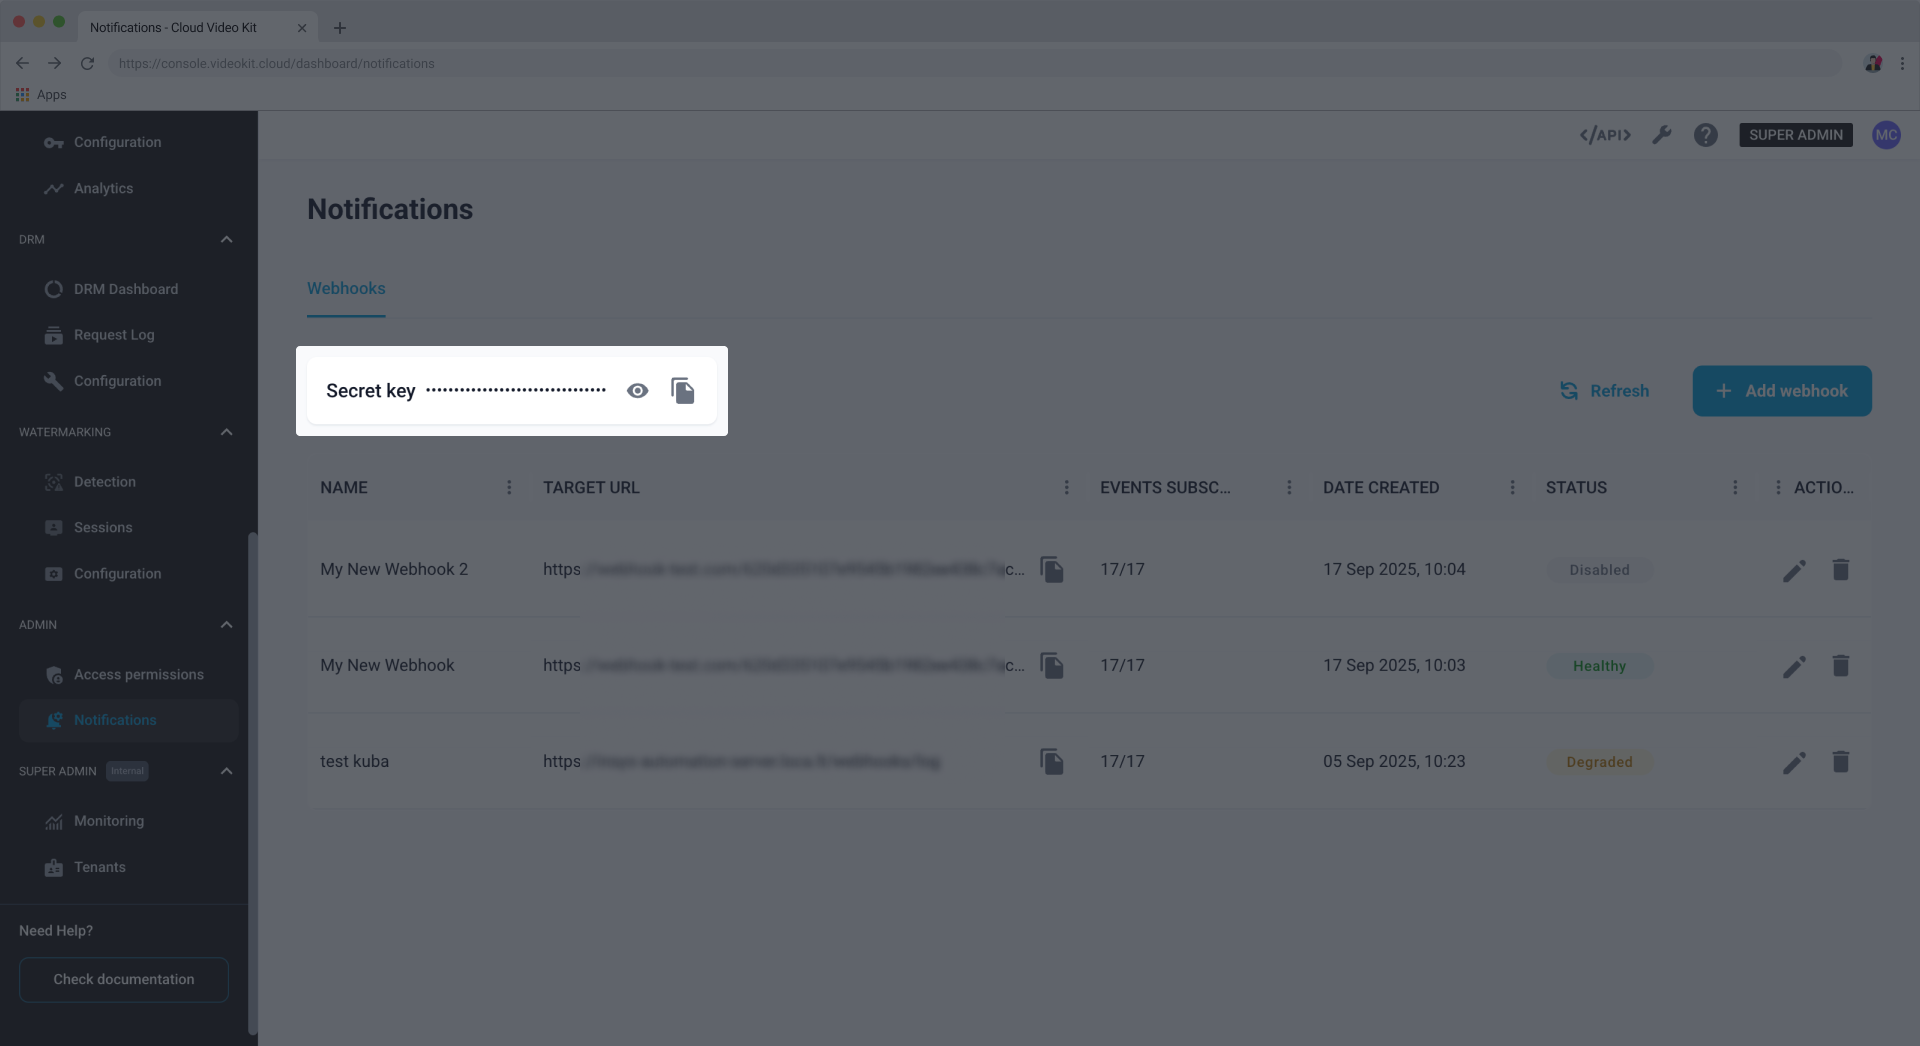Delete the My New Webhook 2 entry

1841,569
